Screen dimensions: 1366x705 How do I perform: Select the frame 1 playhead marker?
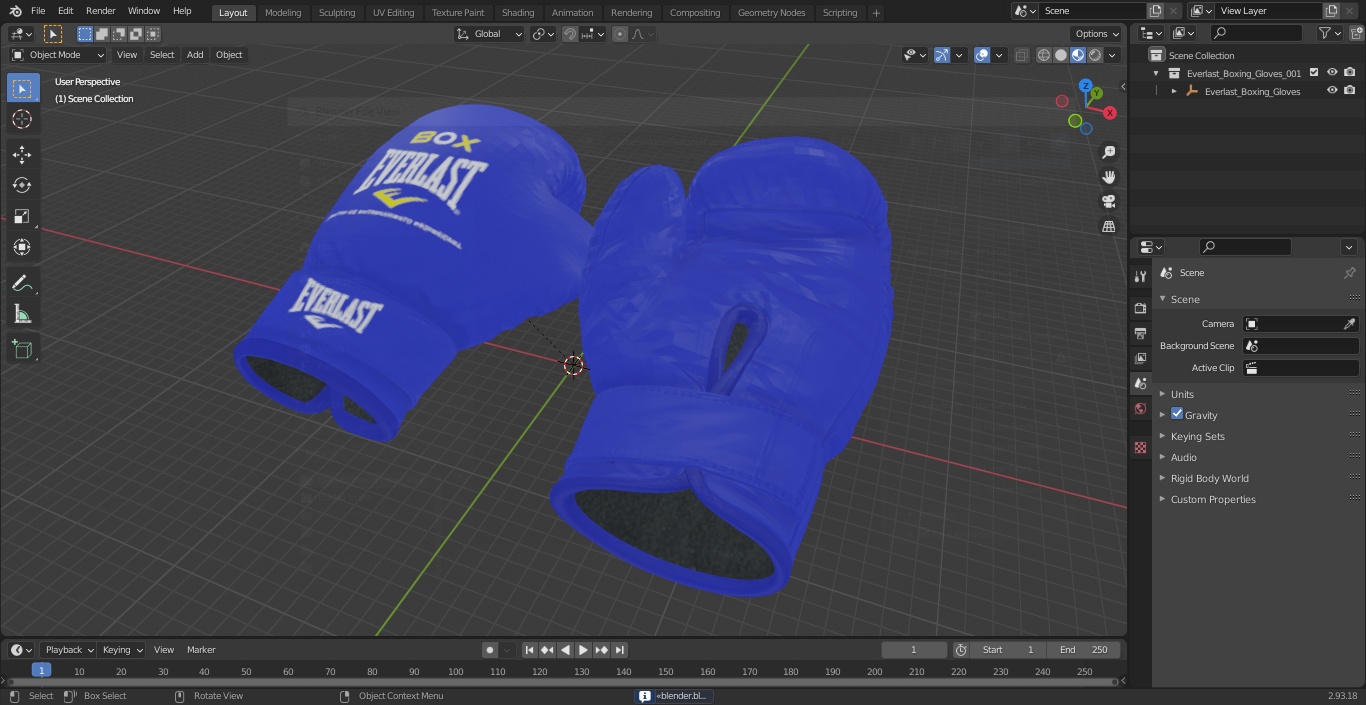pyautogui.click(x=41, y=671)
